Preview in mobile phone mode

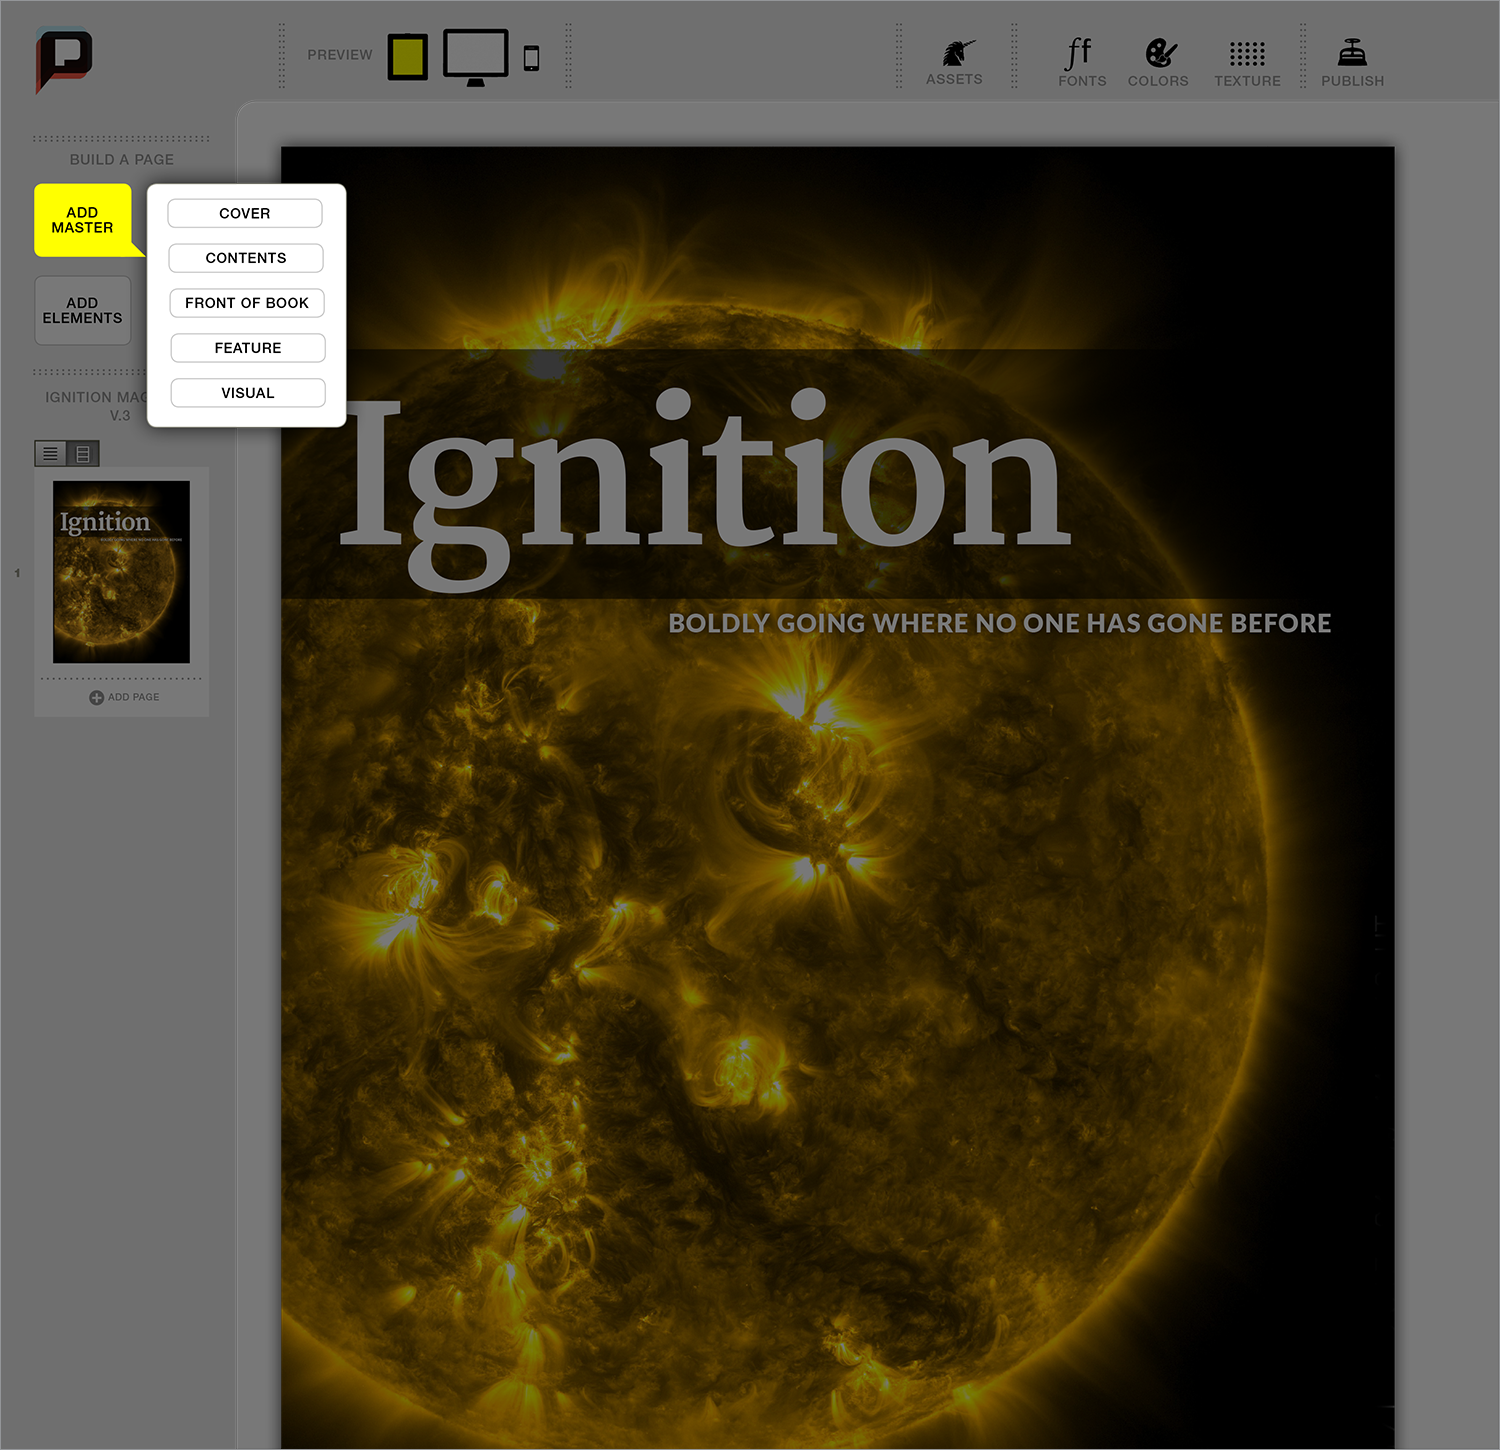pyautogui.click(x=532, y=58)
